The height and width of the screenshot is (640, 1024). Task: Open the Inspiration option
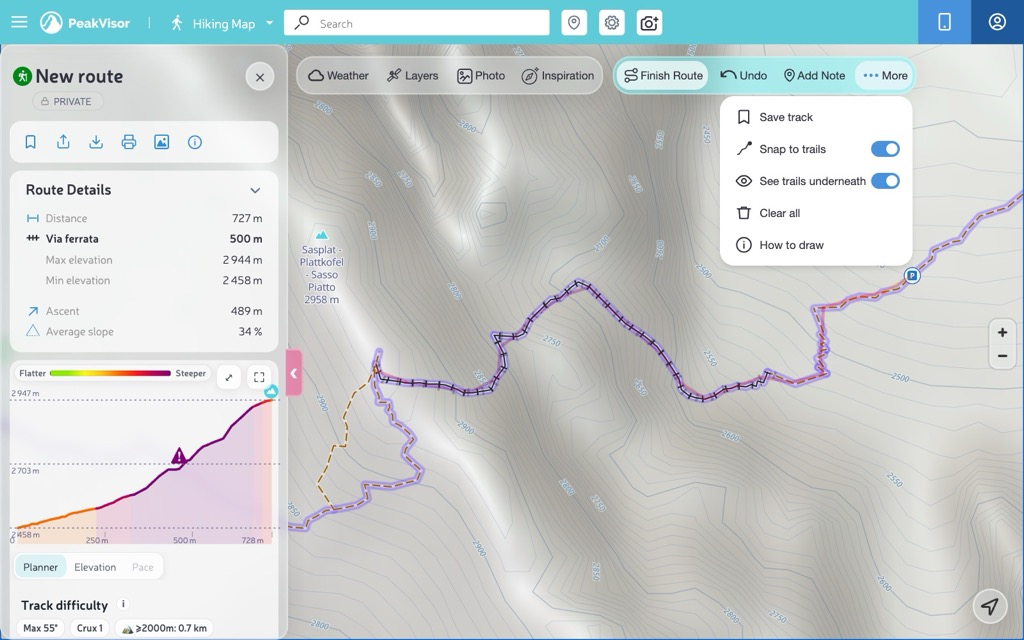click(x=558, y=76)
